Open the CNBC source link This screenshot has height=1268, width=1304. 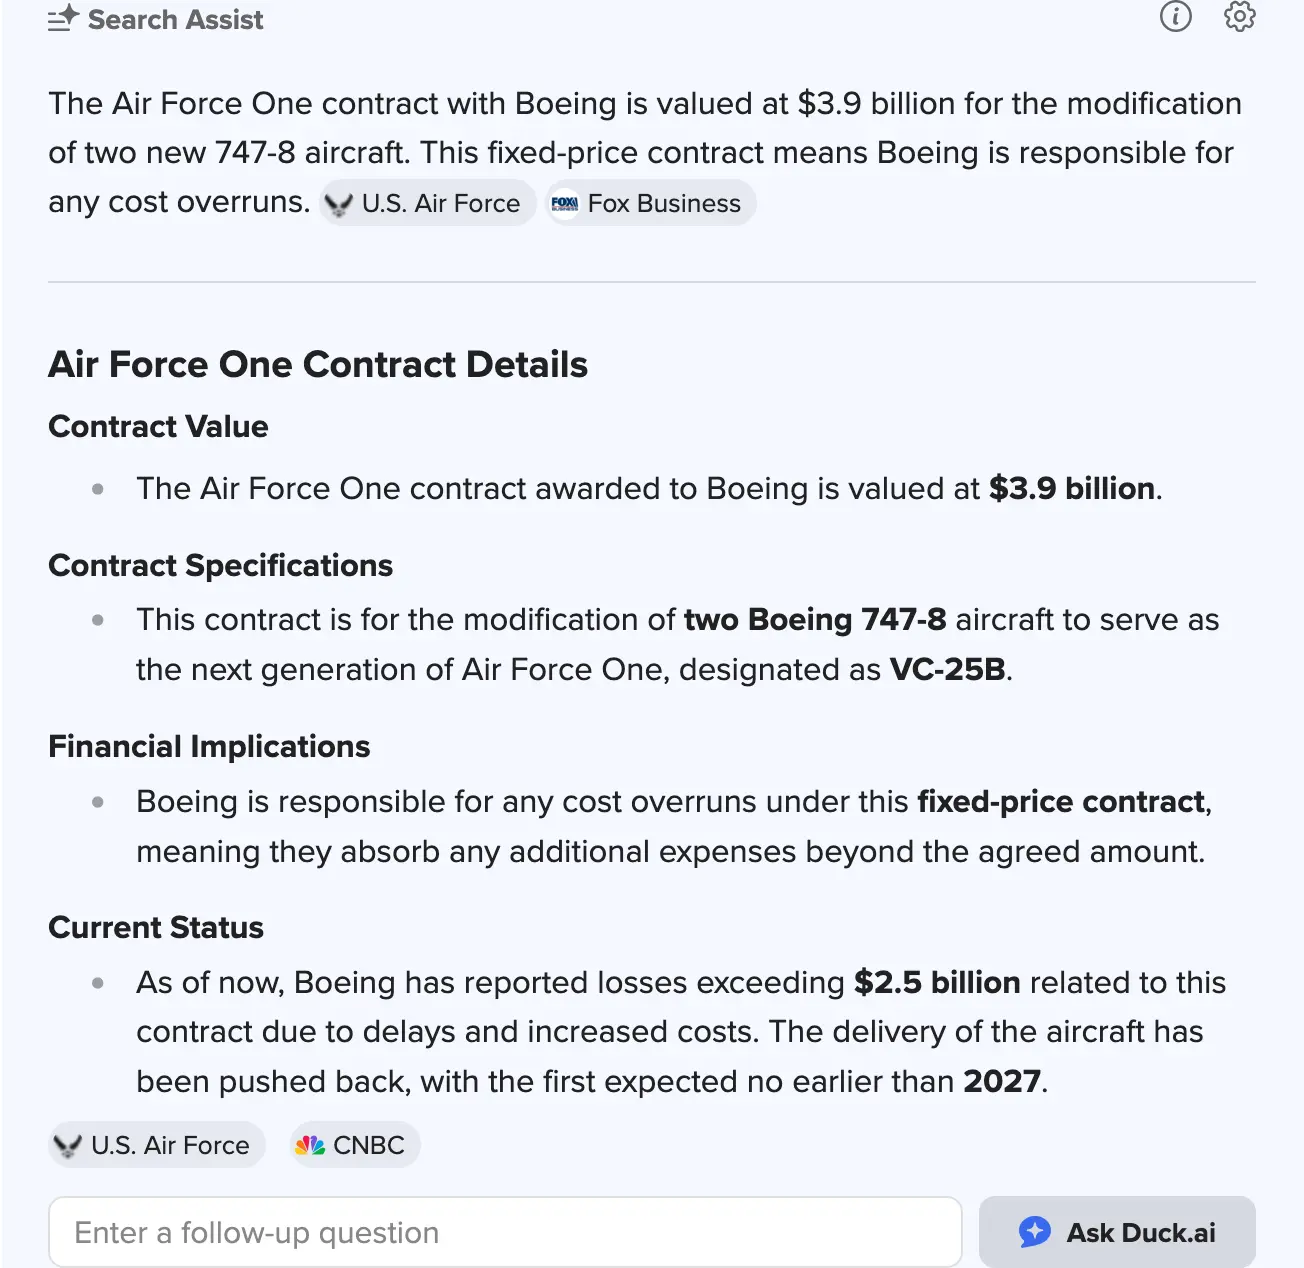tap(368, 1145)
